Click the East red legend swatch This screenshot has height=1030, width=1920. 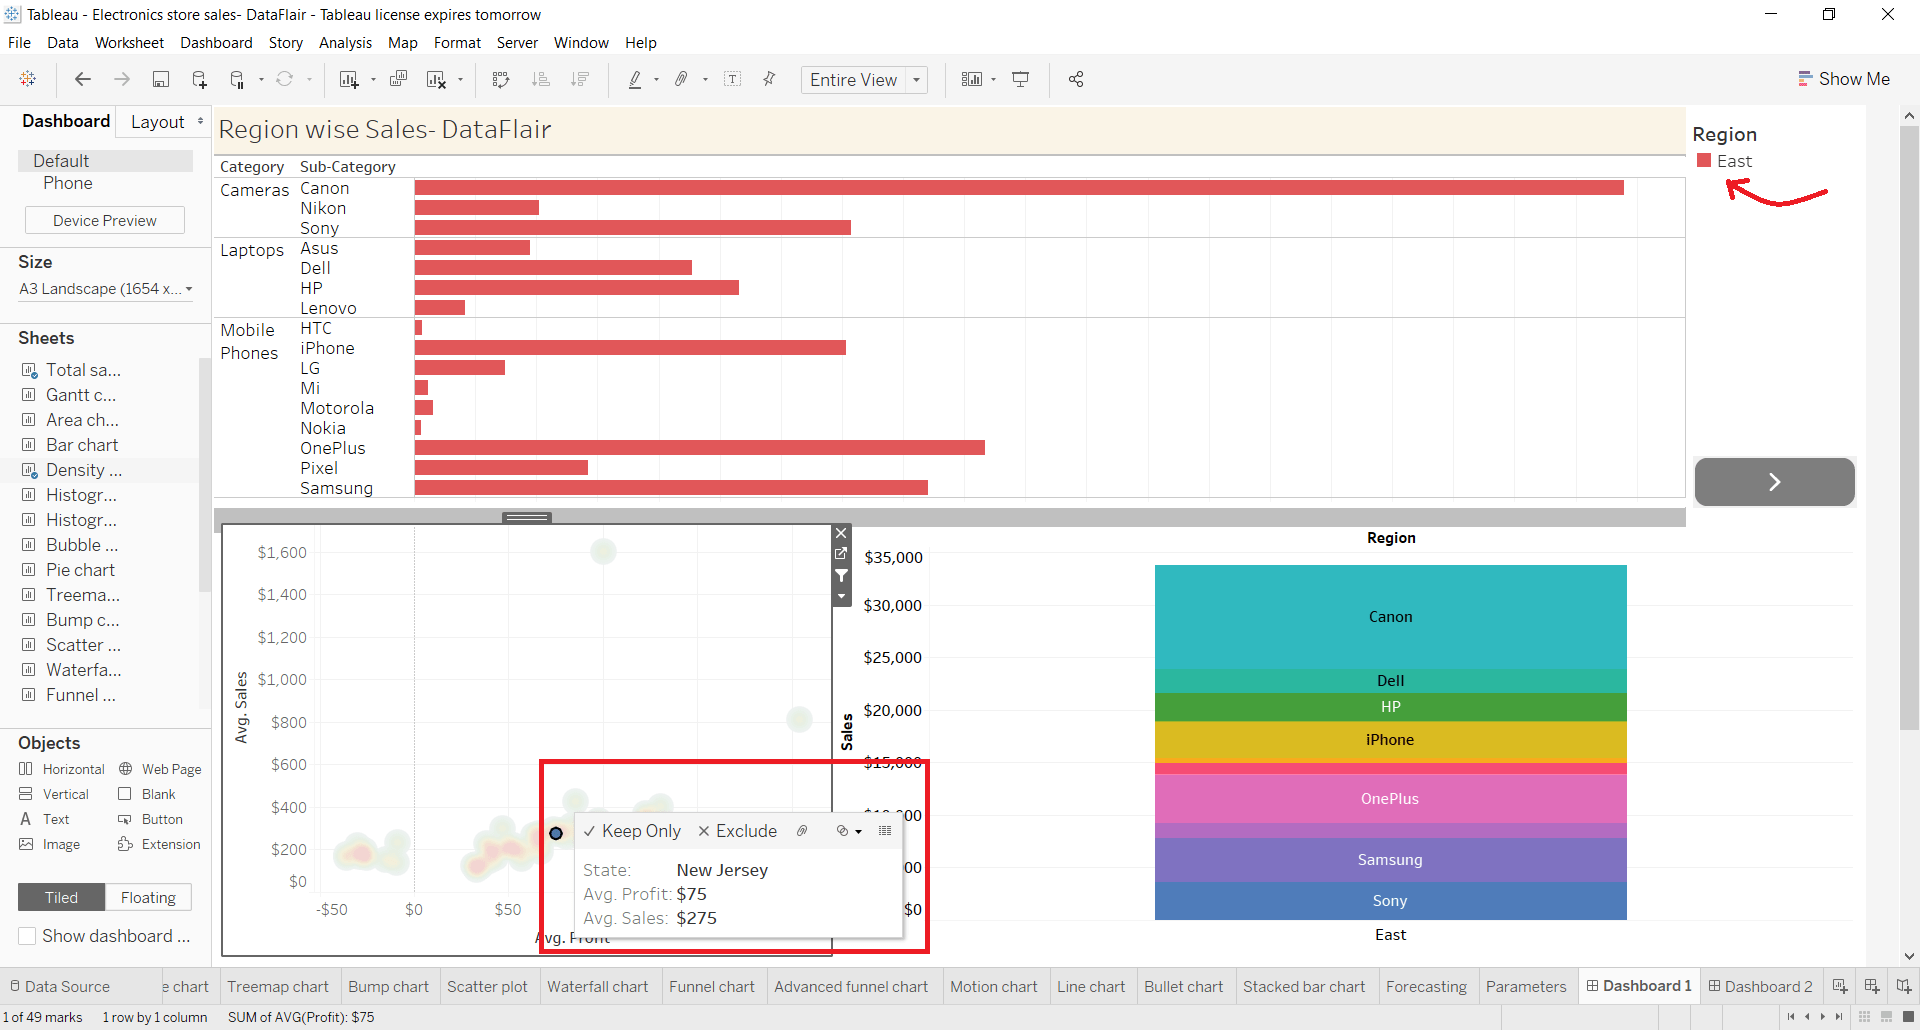click(x=1704, y=160)
